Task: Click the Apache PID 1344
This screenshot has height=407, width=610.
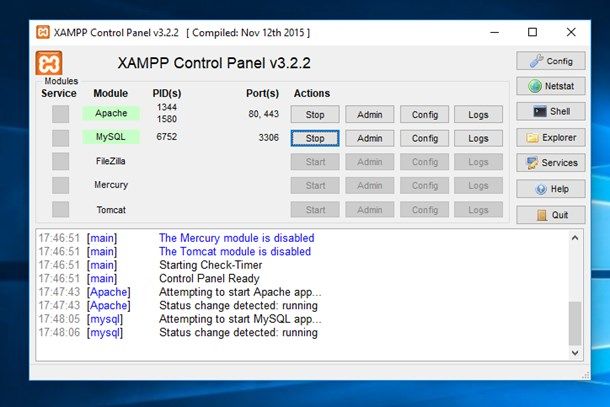Action: tap(167, 107)
